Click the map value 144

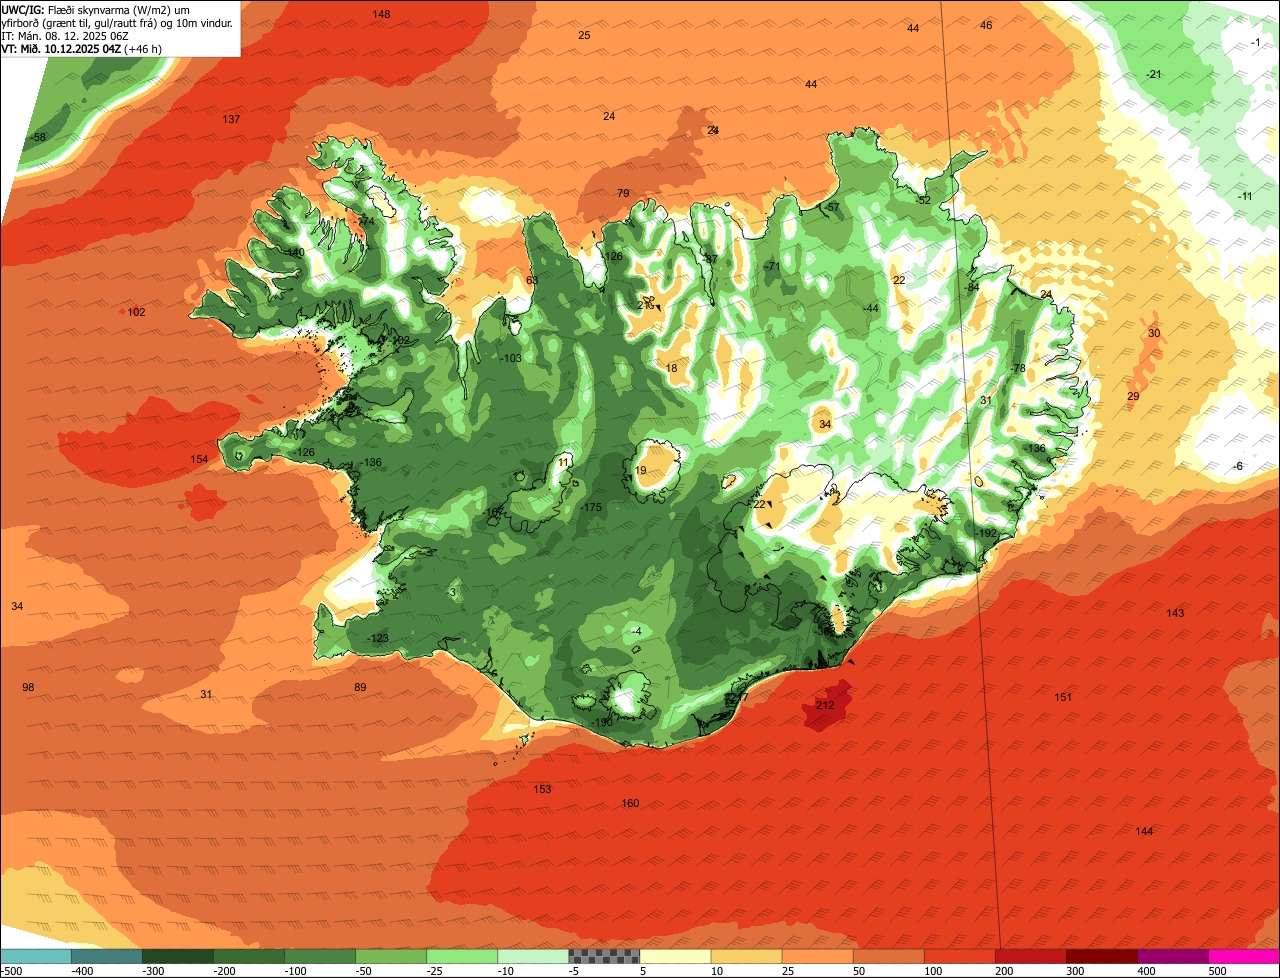click(1144, 831)
